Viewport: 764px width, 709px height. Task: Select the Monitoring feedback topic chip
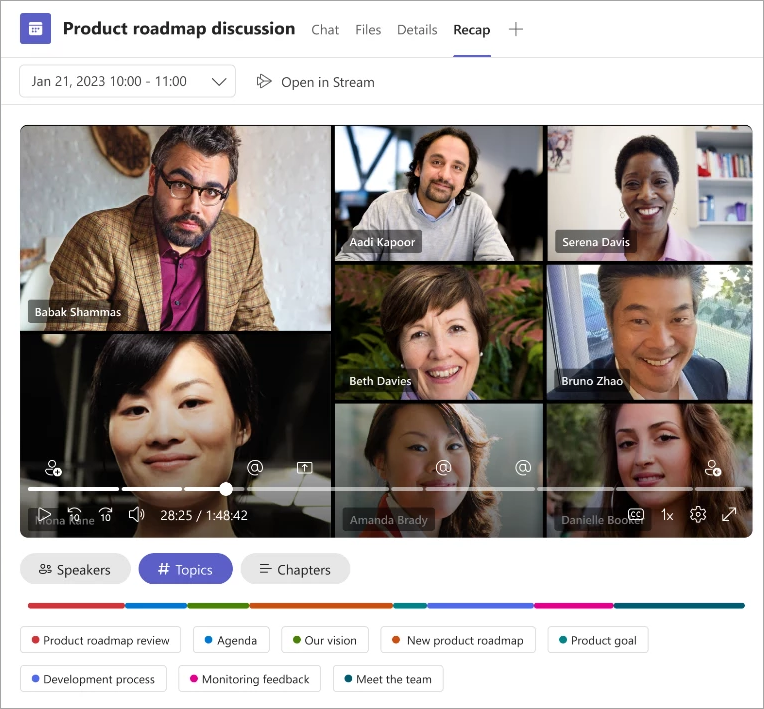tap(249, 679)
